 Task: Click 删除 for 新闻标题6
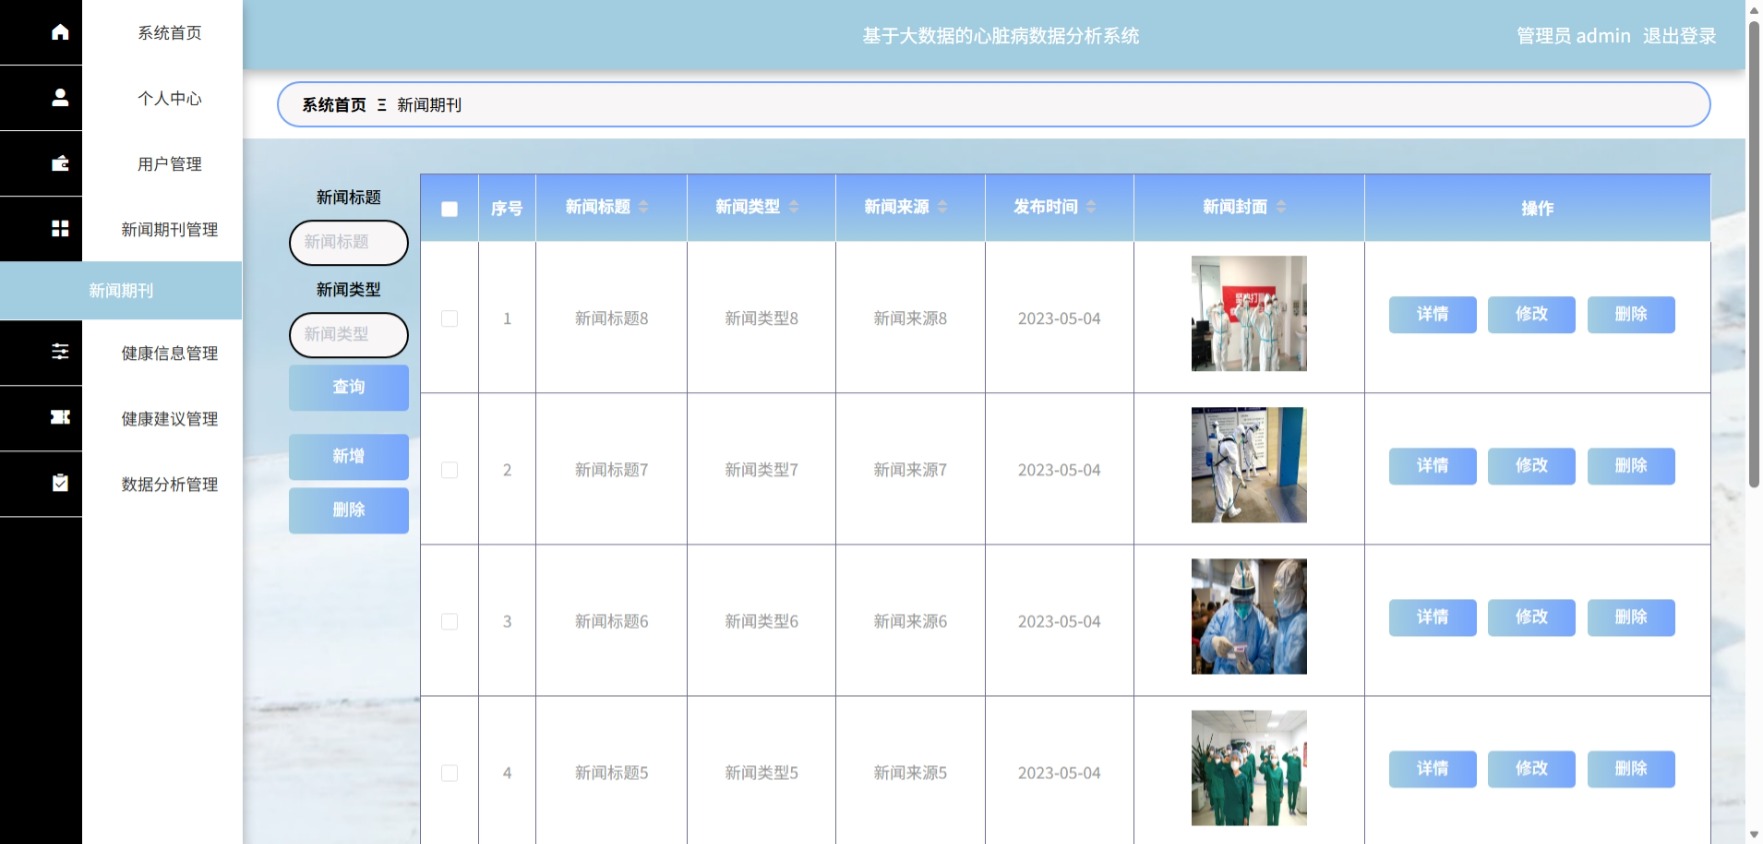pos(1631,617)
